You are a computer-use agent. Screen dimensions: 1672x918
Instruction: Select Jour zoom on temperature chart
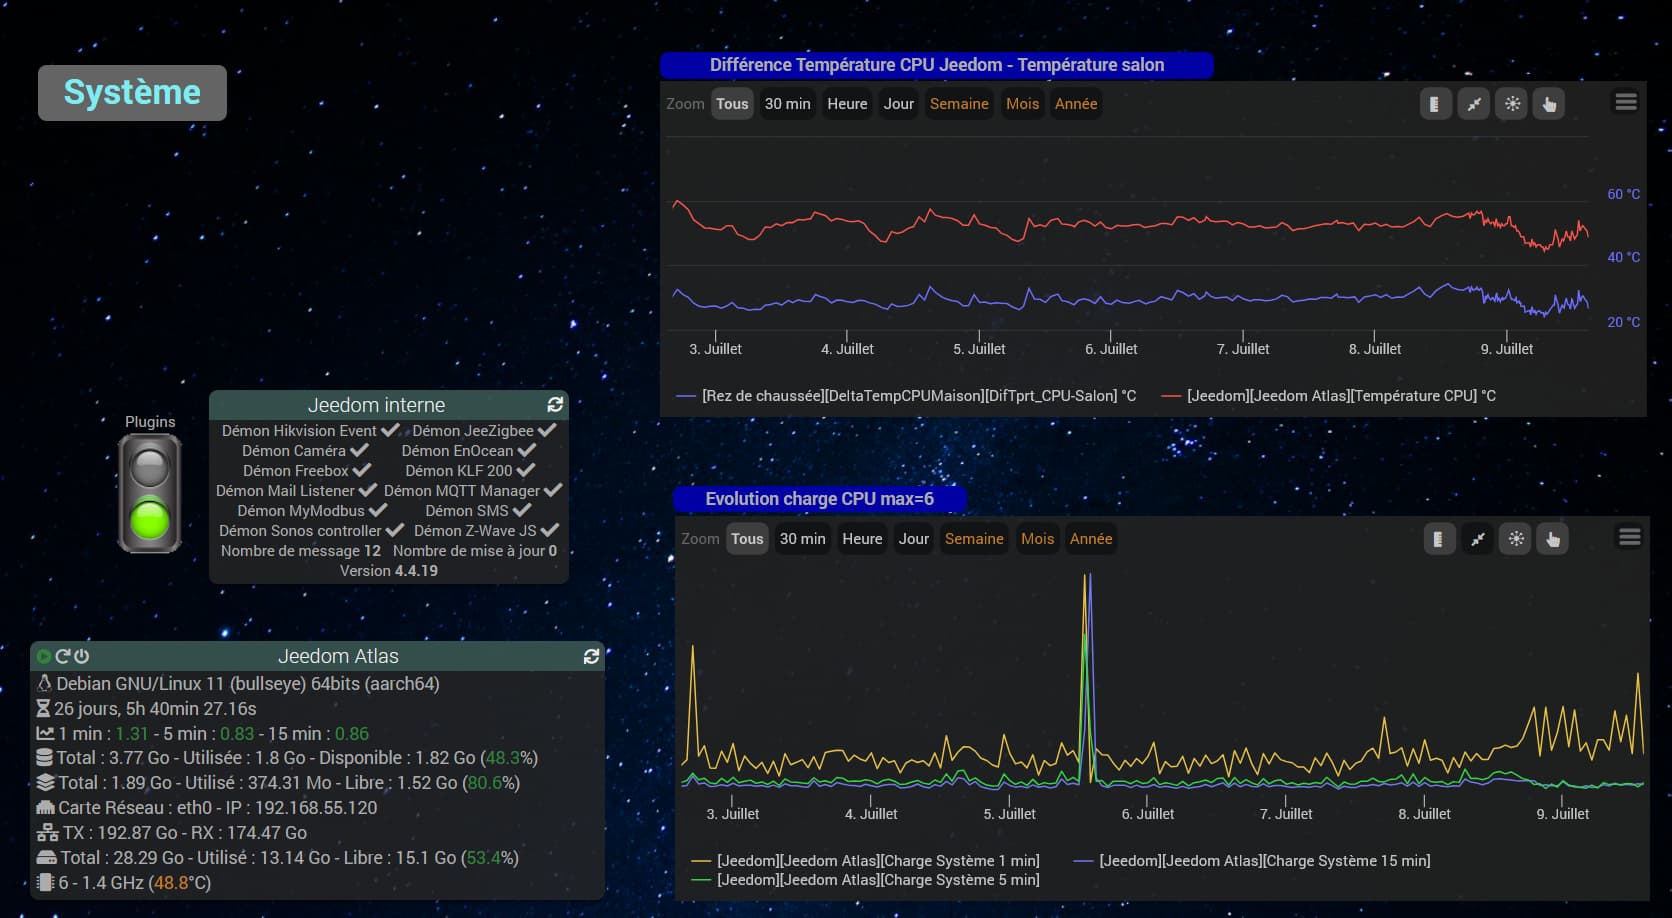(899, 104)
